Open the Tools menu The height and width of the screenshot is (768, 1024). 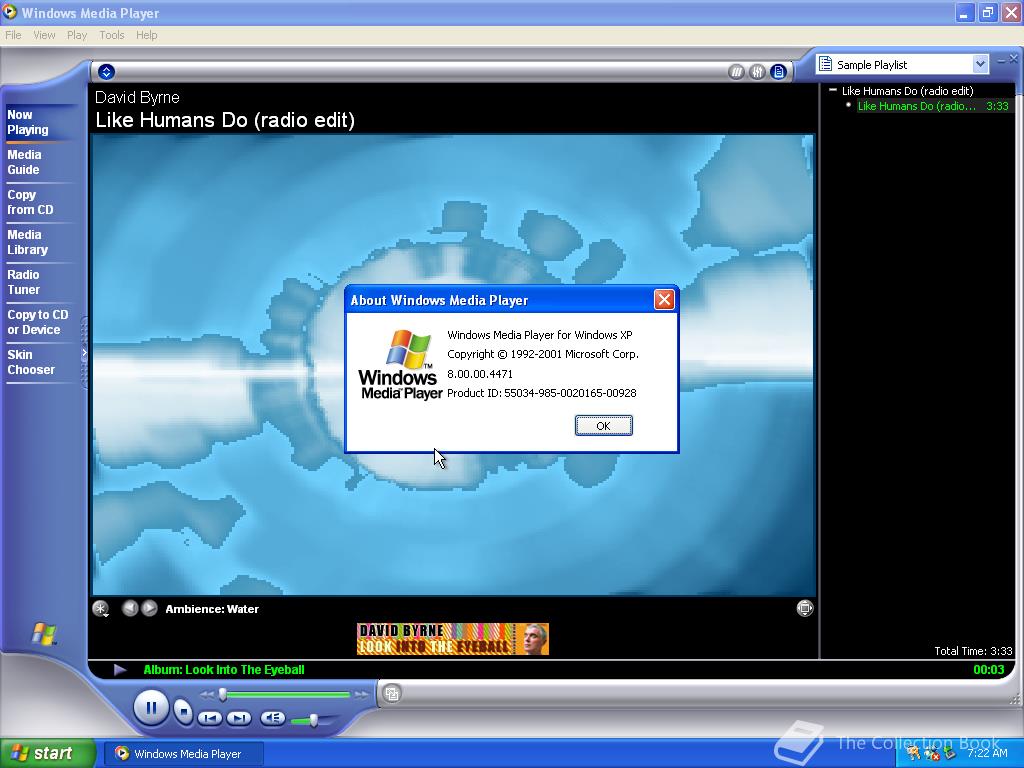coord(112,35)
